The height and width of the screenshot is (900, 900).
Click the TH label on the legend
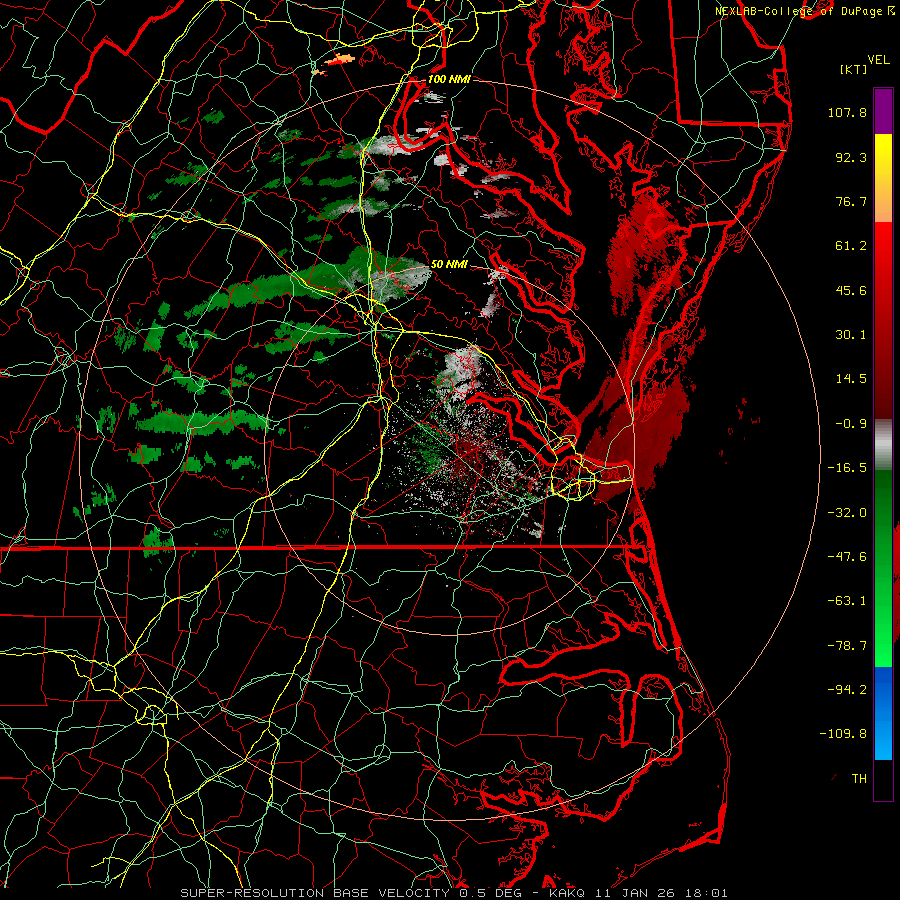pyautogui.click(x=859, y=779)
